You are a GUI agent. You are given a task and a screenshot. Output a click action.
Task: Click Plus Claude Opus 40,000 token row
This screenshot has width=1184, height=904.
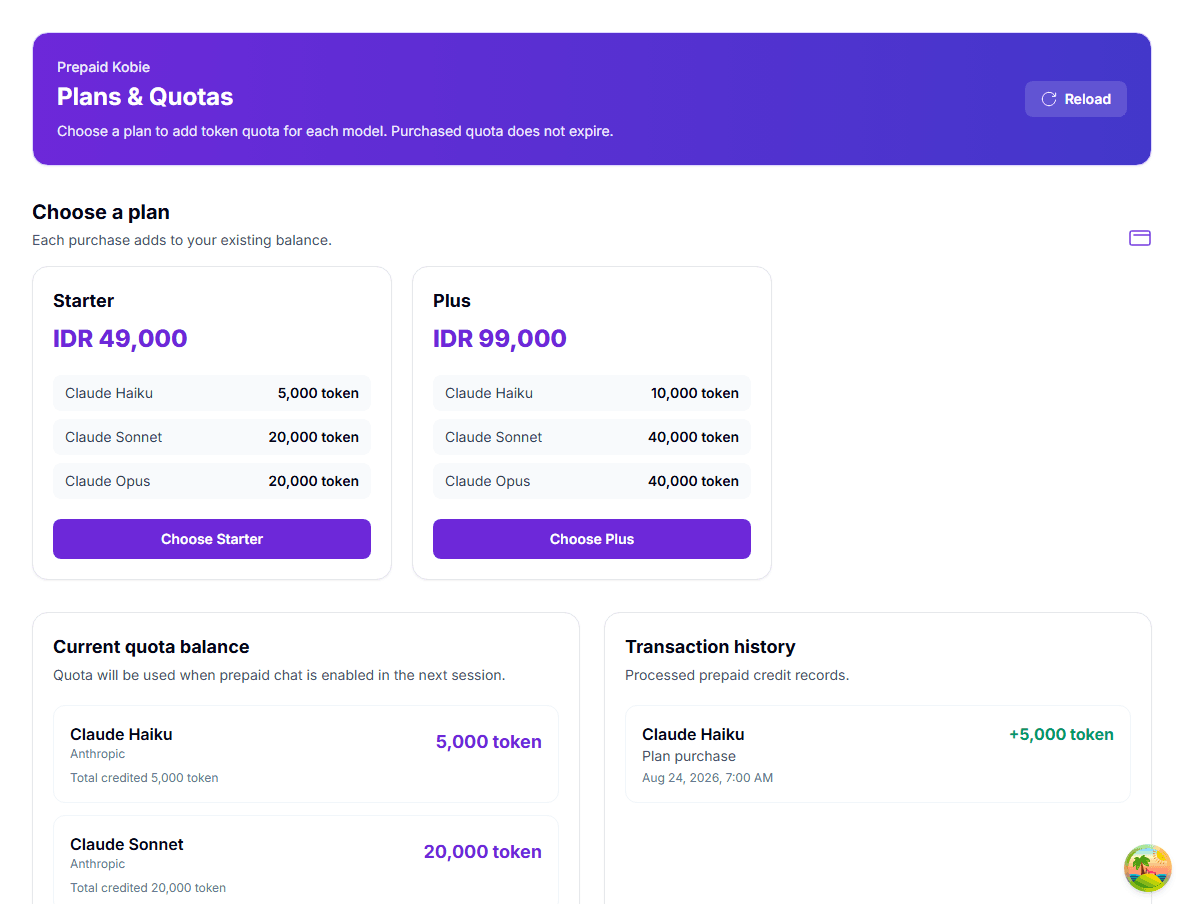[591, 481]
